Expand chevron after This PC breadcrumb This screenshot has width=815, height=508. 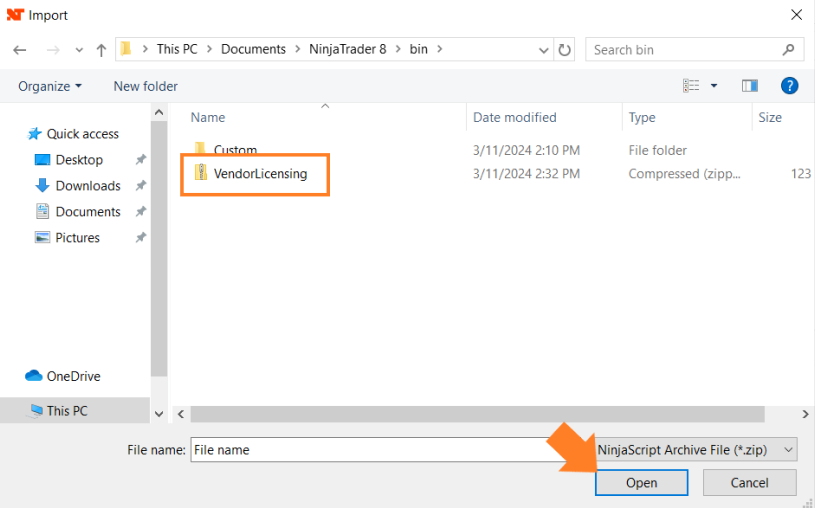(209, 49)
